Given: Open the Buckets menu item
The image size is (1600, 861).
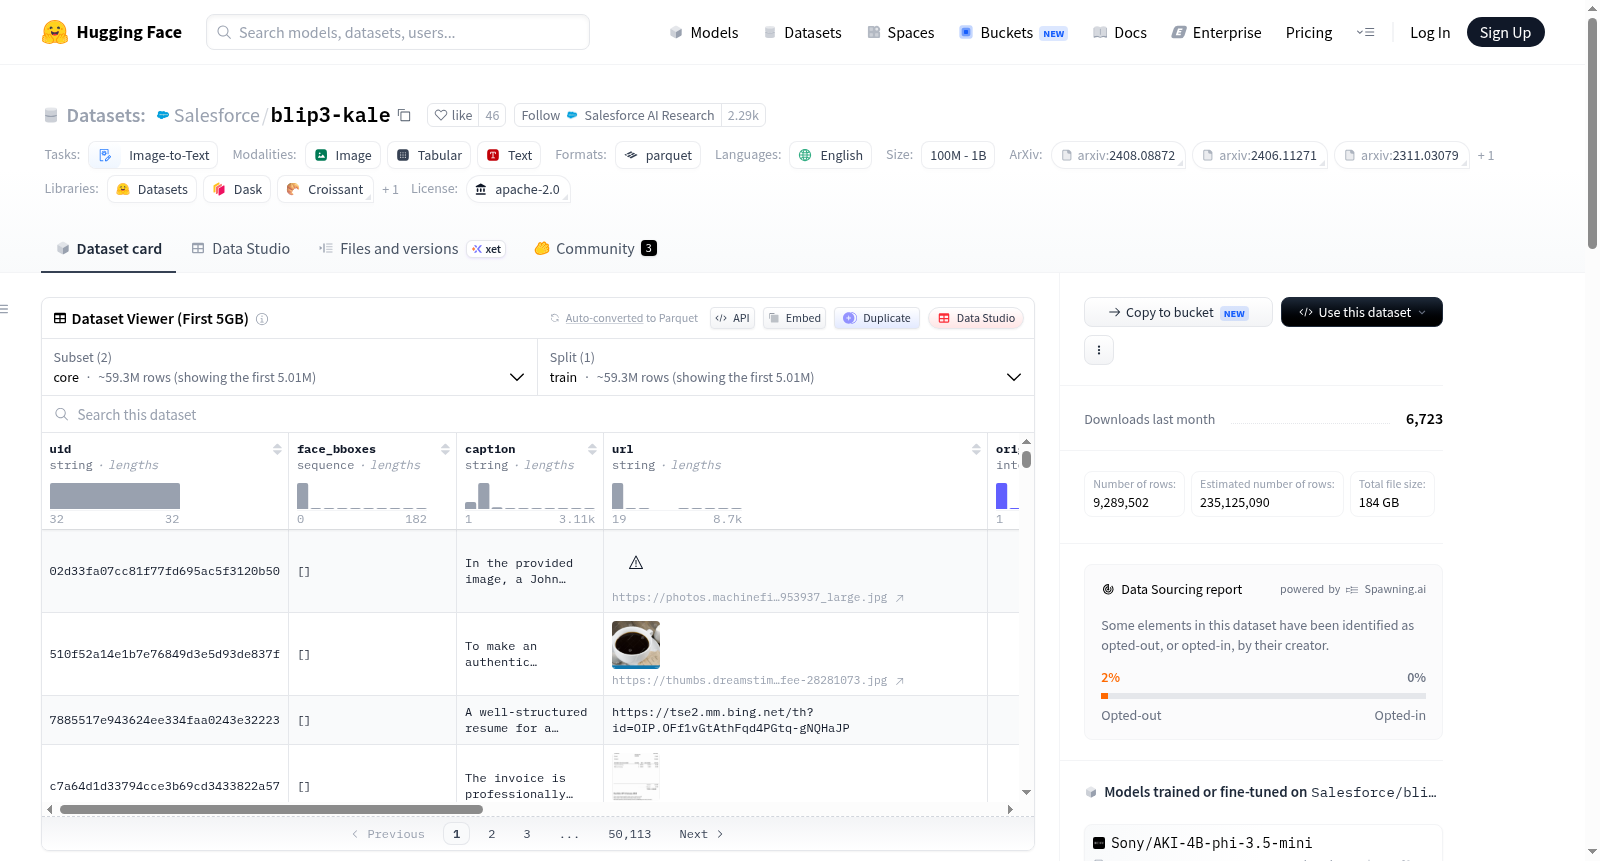Looking at the screenshot, I should tap(1013, 33).
